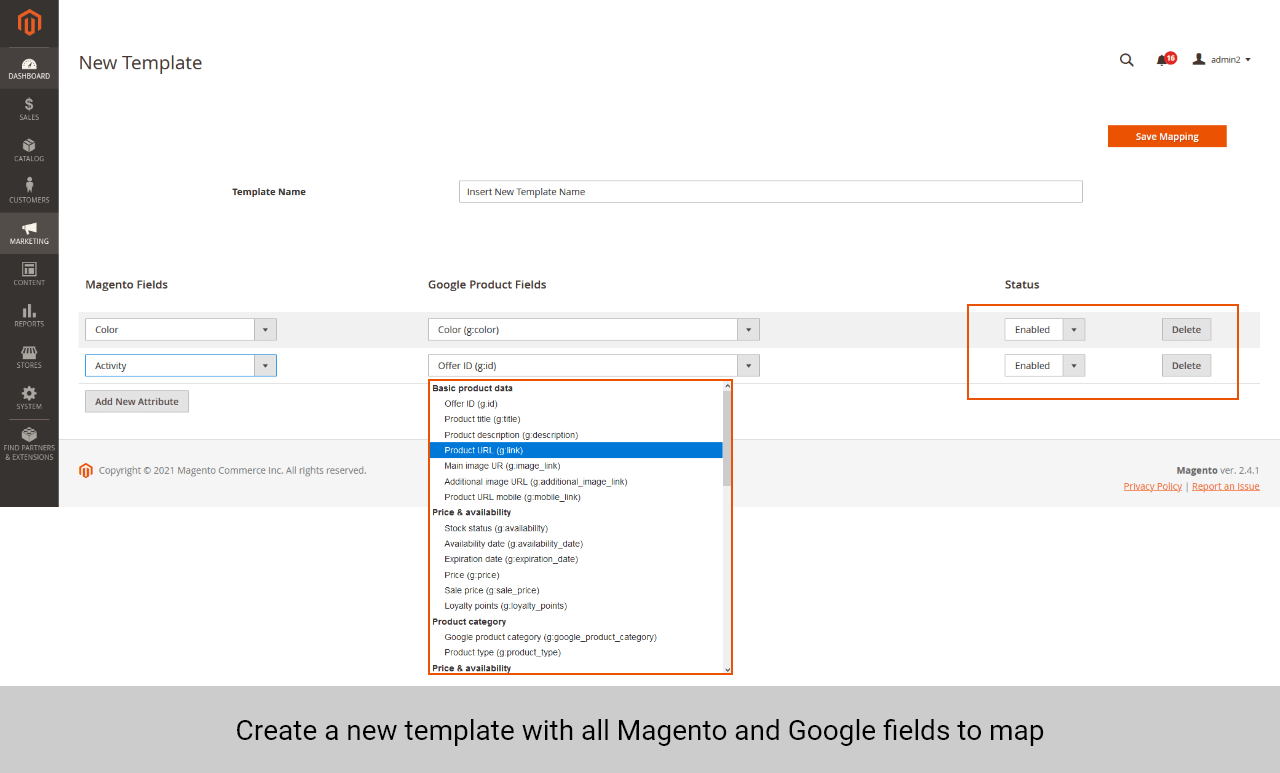
Task: Open the Catalog sidebar menu
Action: [29, 150]
